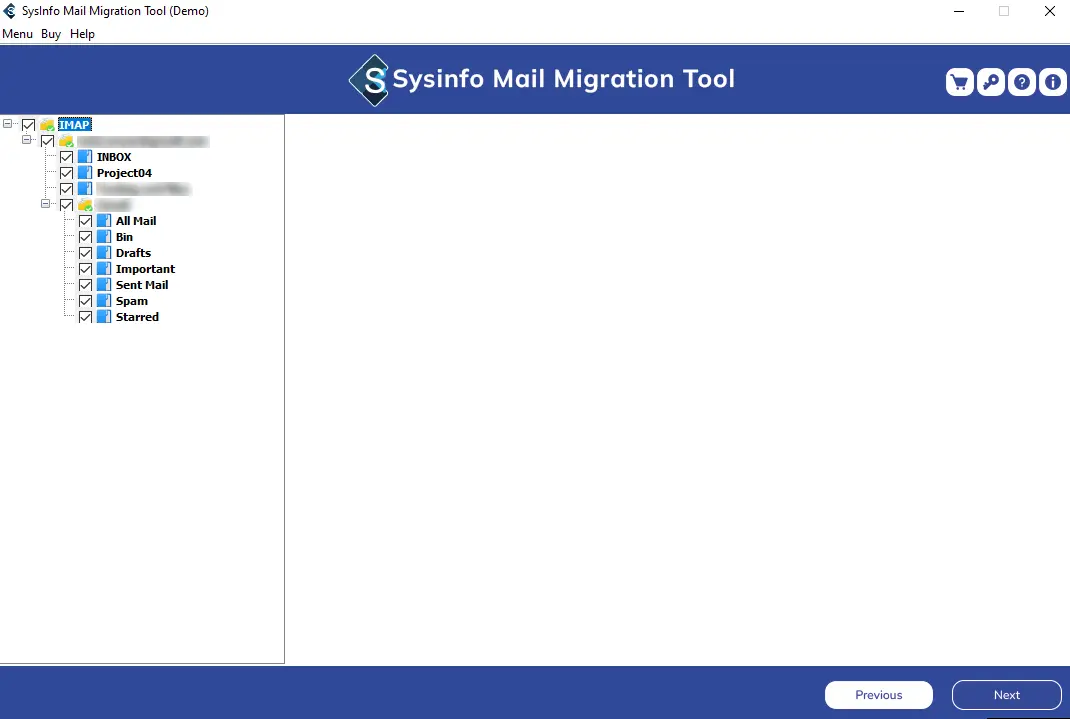Collapse the blurred email account node
The image size is (1070, 719).
[27, 140]
